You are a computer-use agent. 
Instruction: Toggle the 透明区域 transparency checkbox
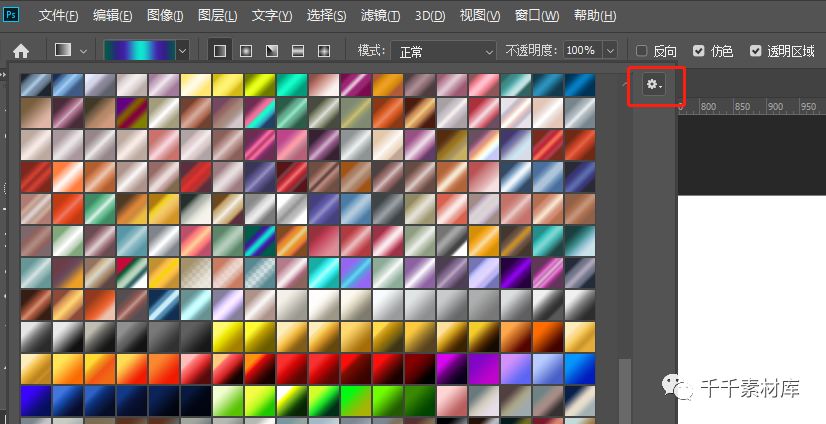click(755, 51)
